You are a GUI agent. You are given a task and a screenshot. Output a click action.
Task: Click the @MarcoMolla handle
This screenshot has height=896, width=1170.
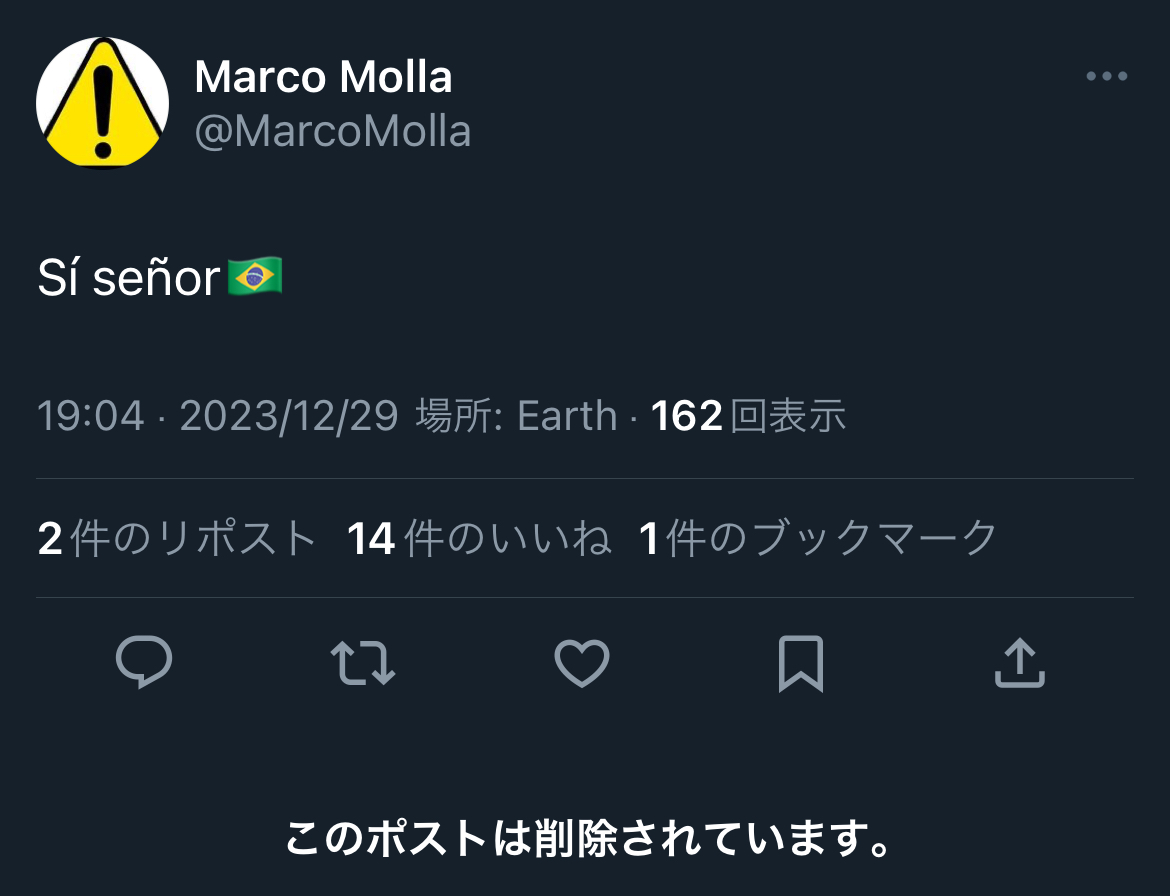332,131
